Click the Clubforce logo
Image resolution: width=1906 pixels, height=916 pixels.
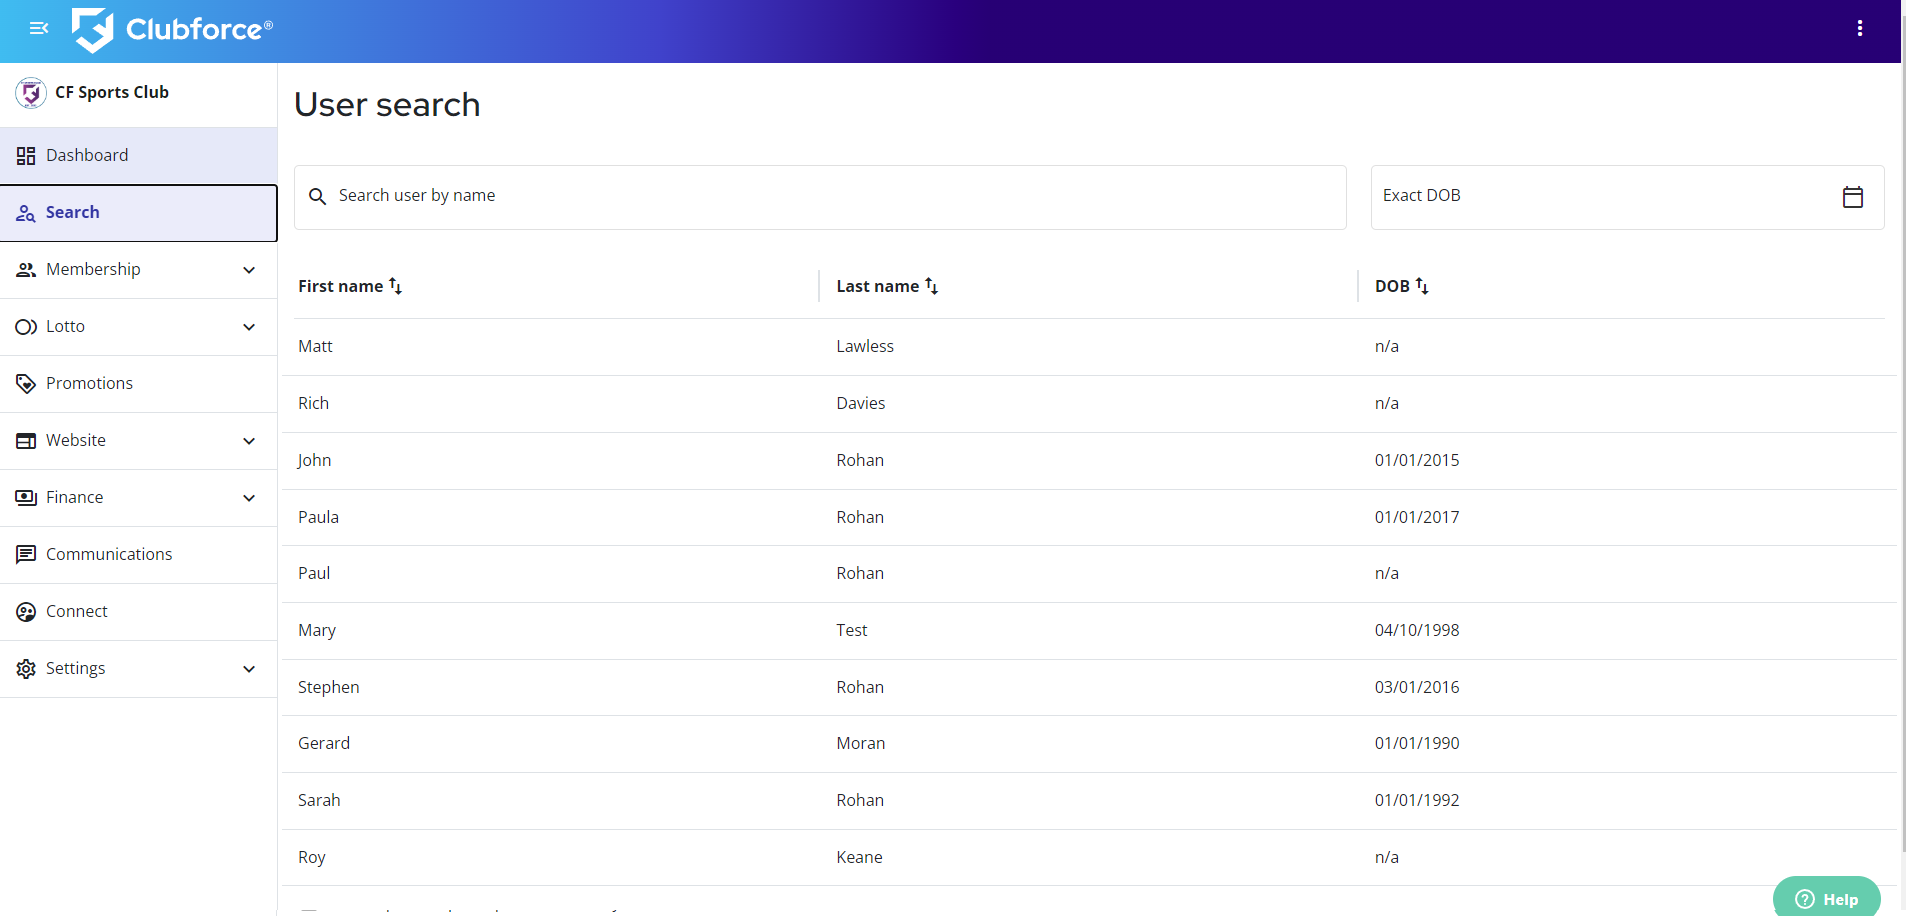172,30
